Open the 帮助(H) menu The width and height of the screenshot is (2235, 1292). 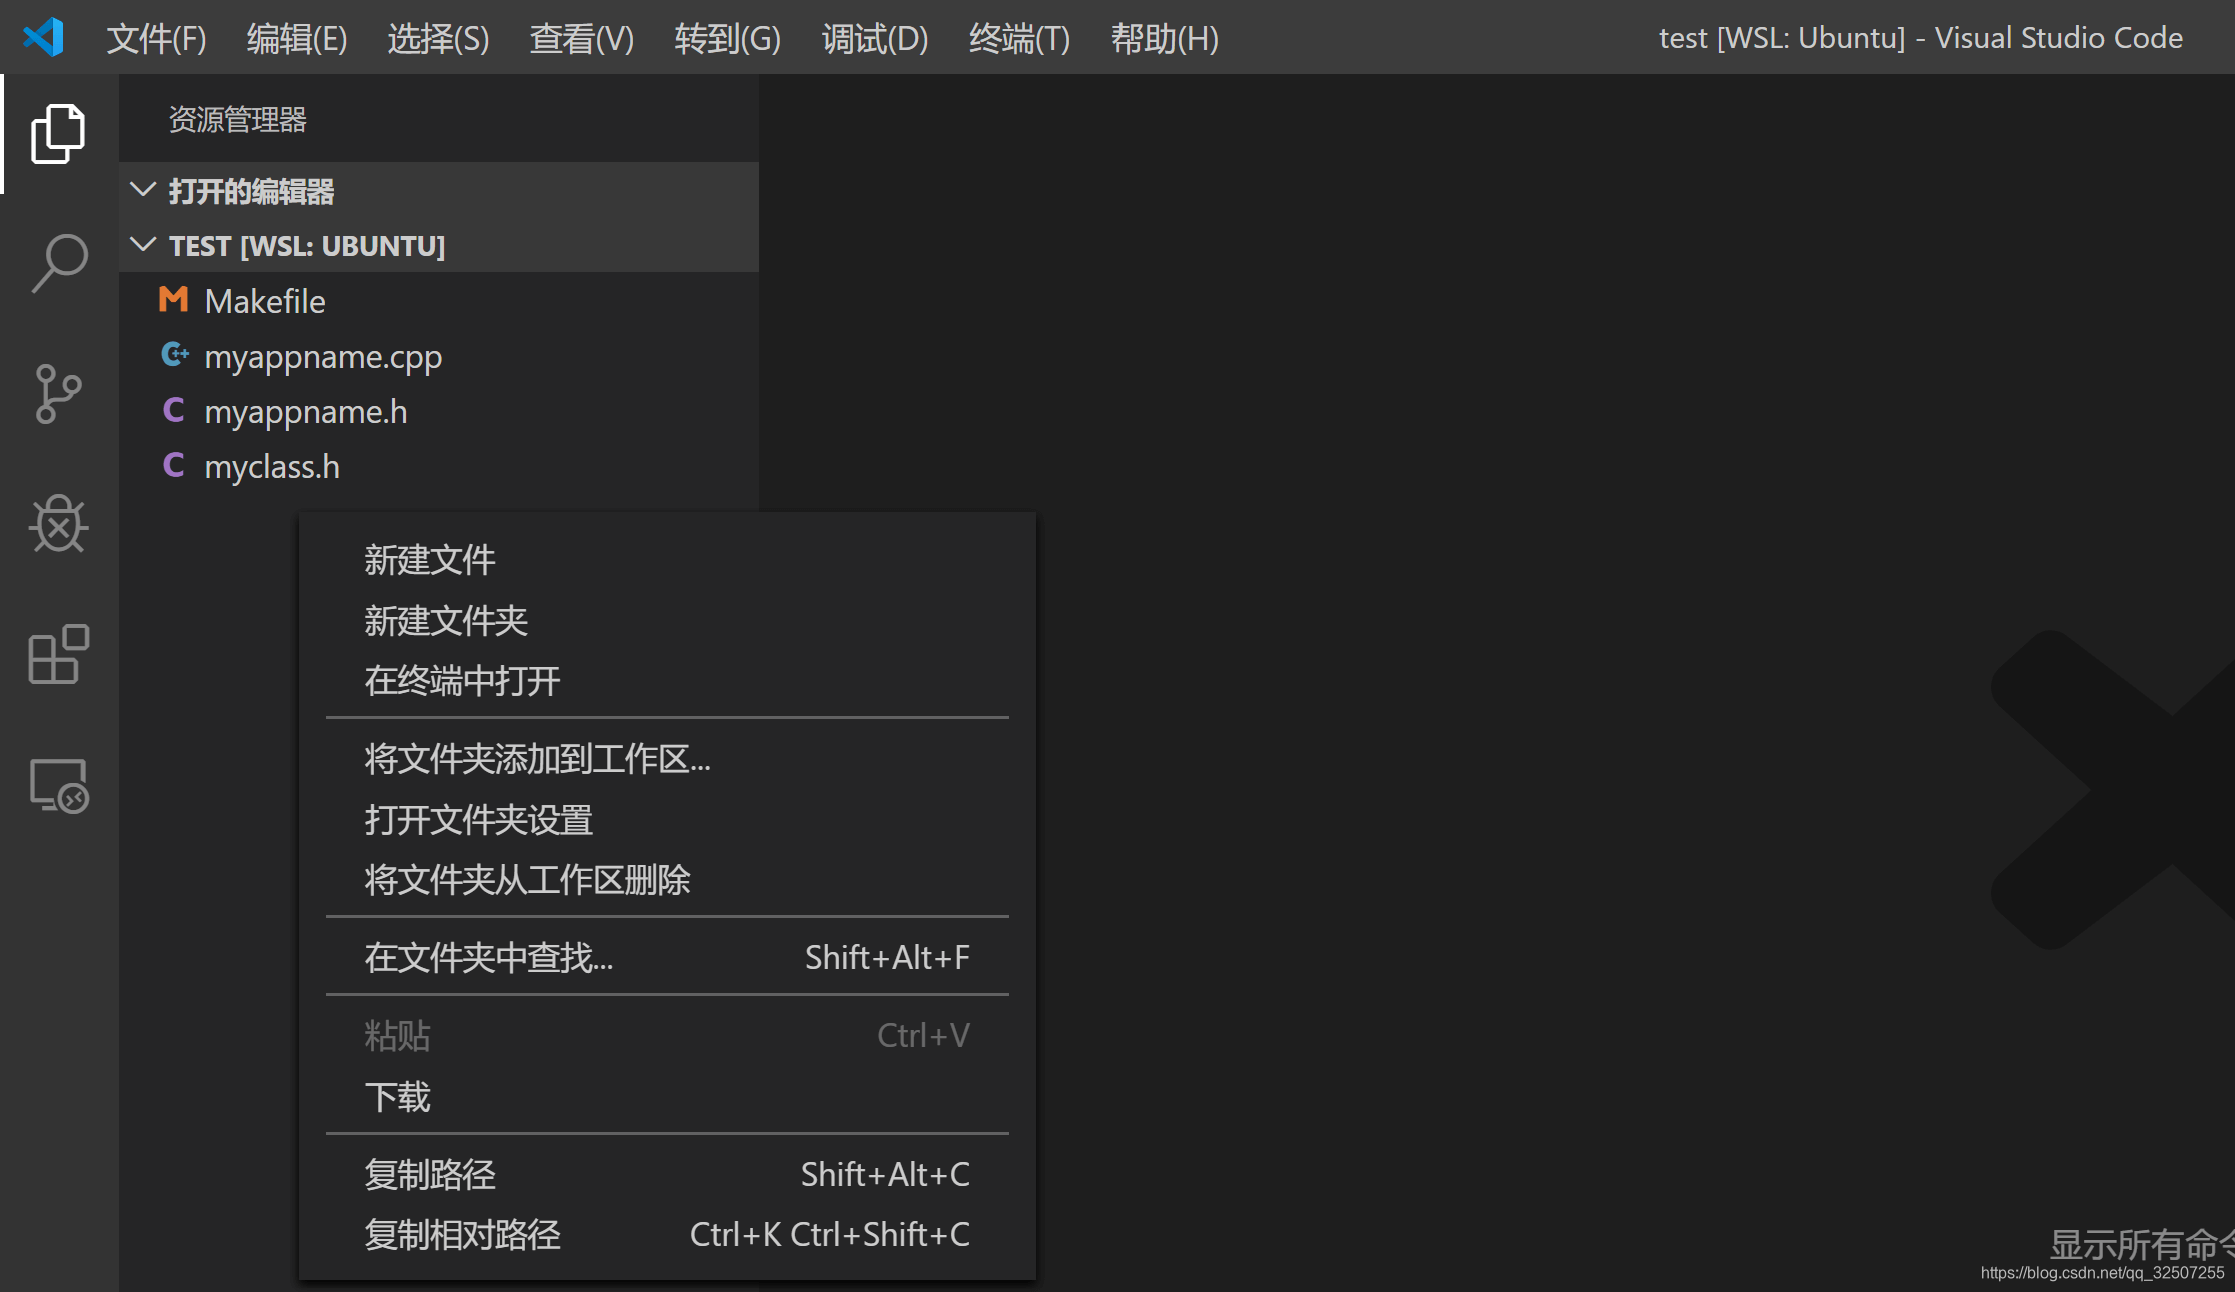point(1164,38)
